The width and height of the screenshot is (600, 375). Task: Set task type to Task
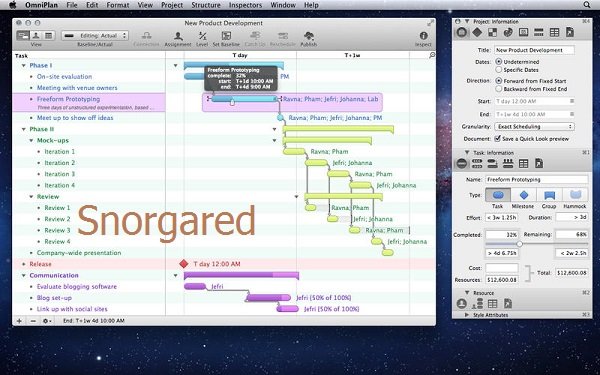point(497,195)
